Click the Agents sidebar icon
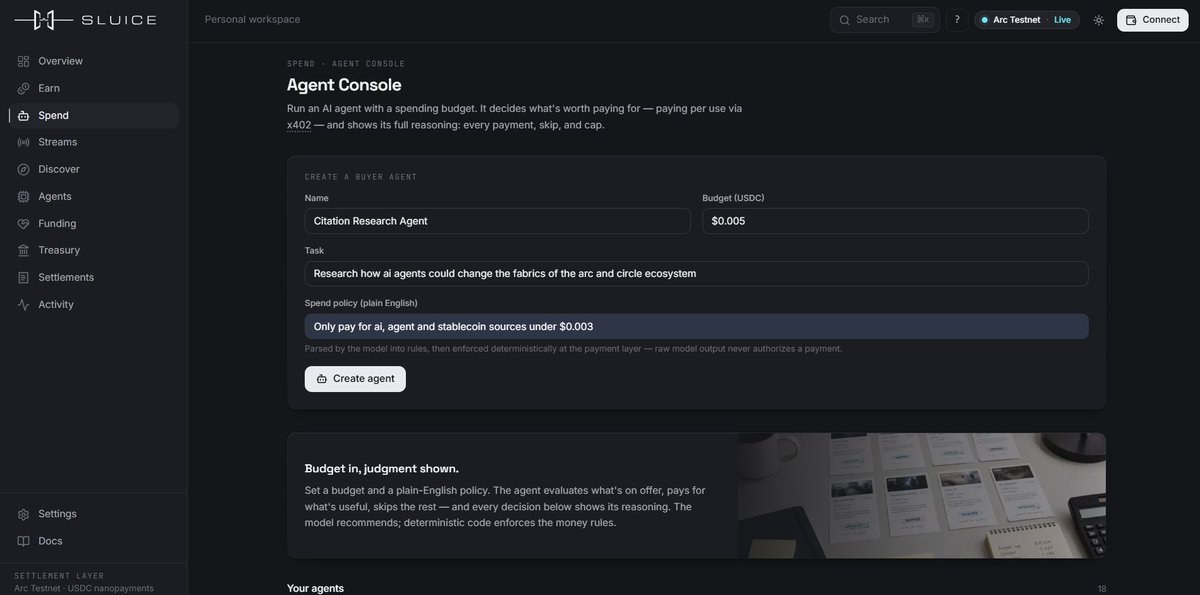The height and width of the screenshot is (595, 1200). [23, 196]
